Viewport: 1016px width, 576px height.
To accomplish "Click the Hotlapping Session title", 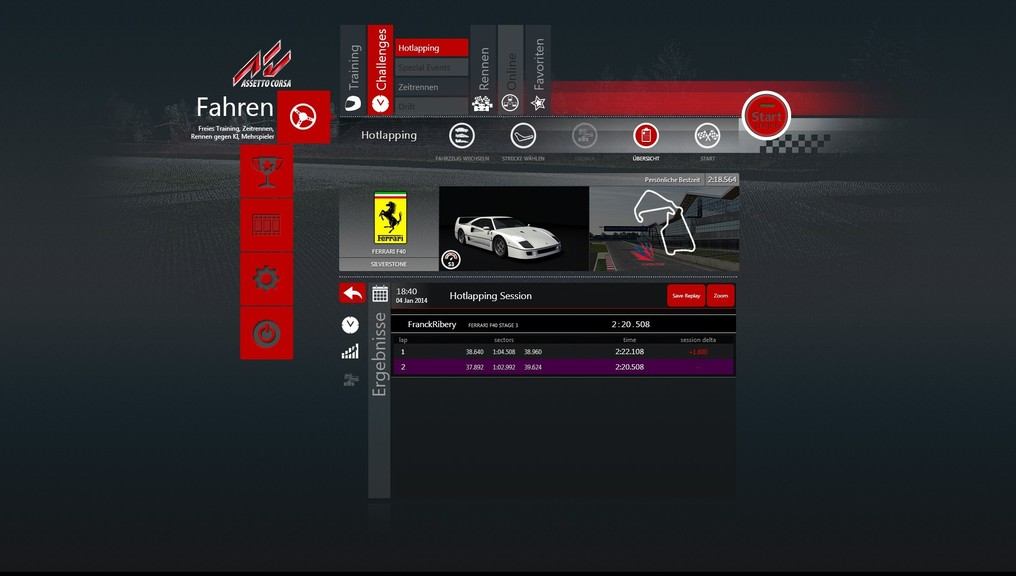I will pyautogui.click(x=491, y=295).
